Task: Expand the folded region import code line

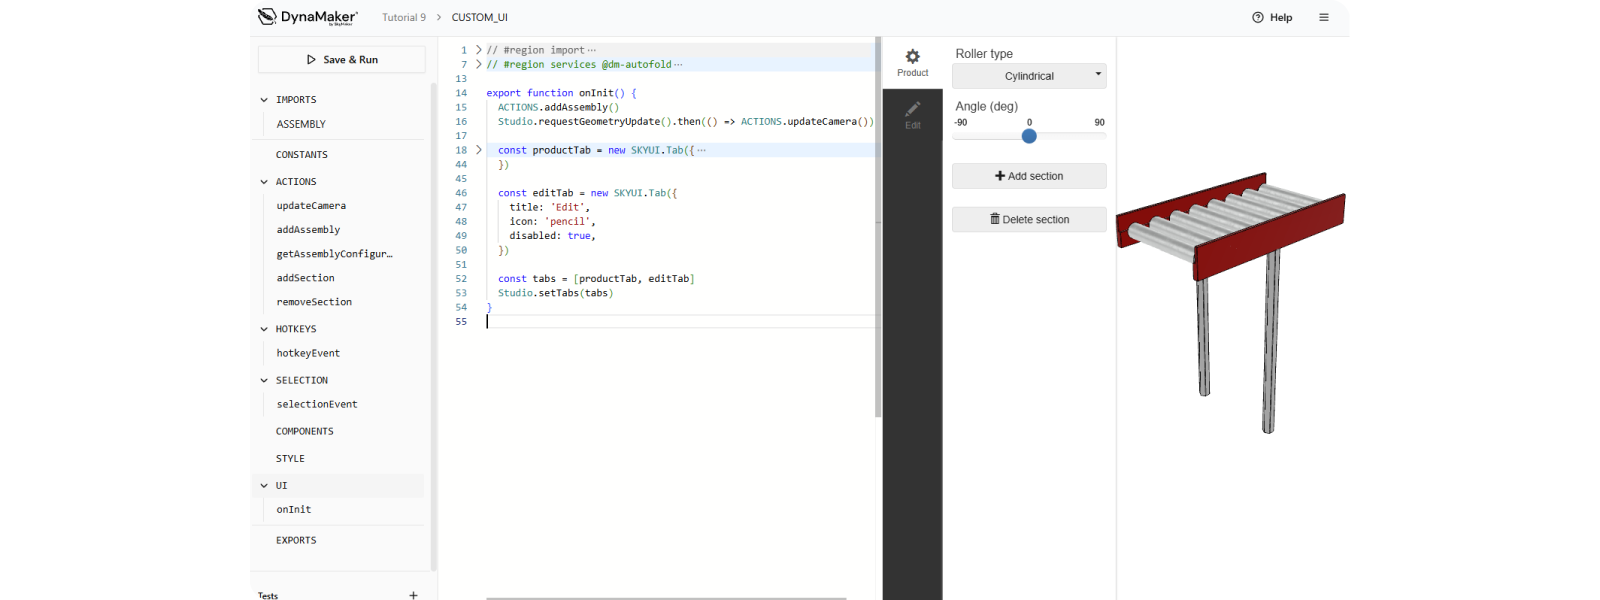Action: point(479,50)
